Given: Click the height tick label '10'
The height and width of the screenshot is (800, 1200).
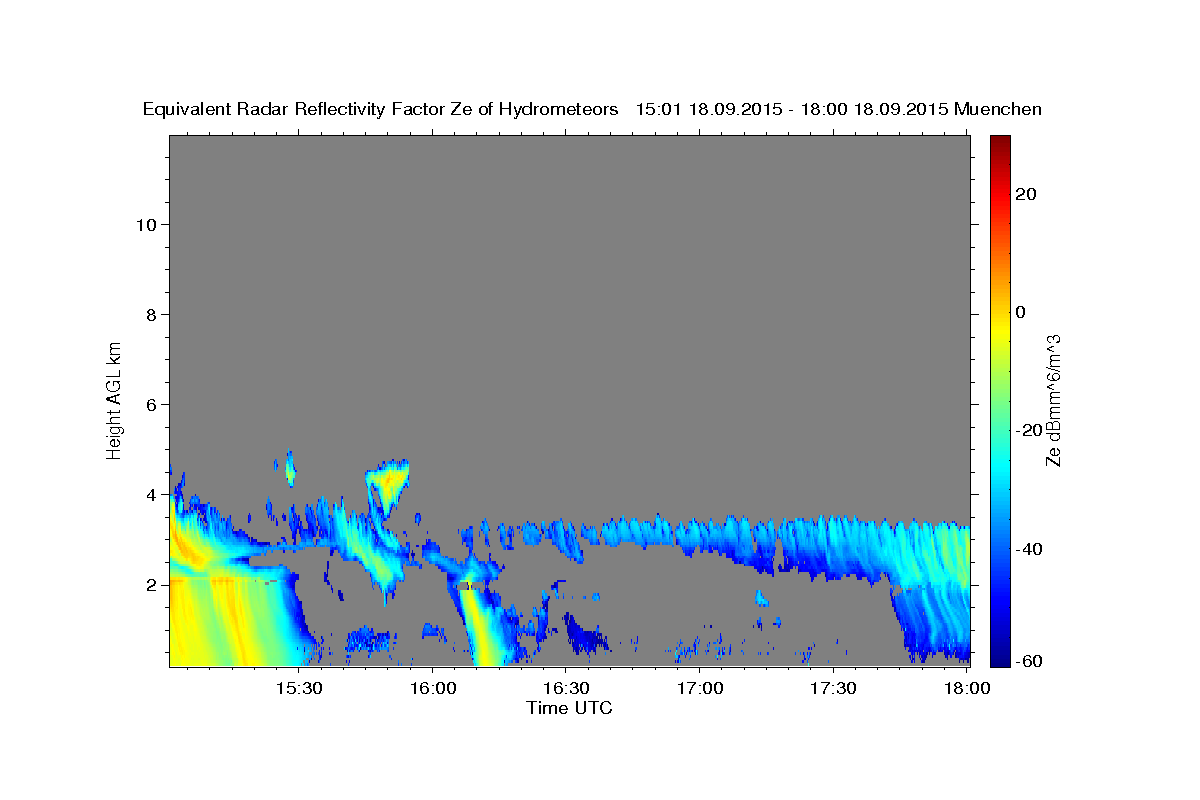Looking at the screenshot, I should click(x=147, y=225).
